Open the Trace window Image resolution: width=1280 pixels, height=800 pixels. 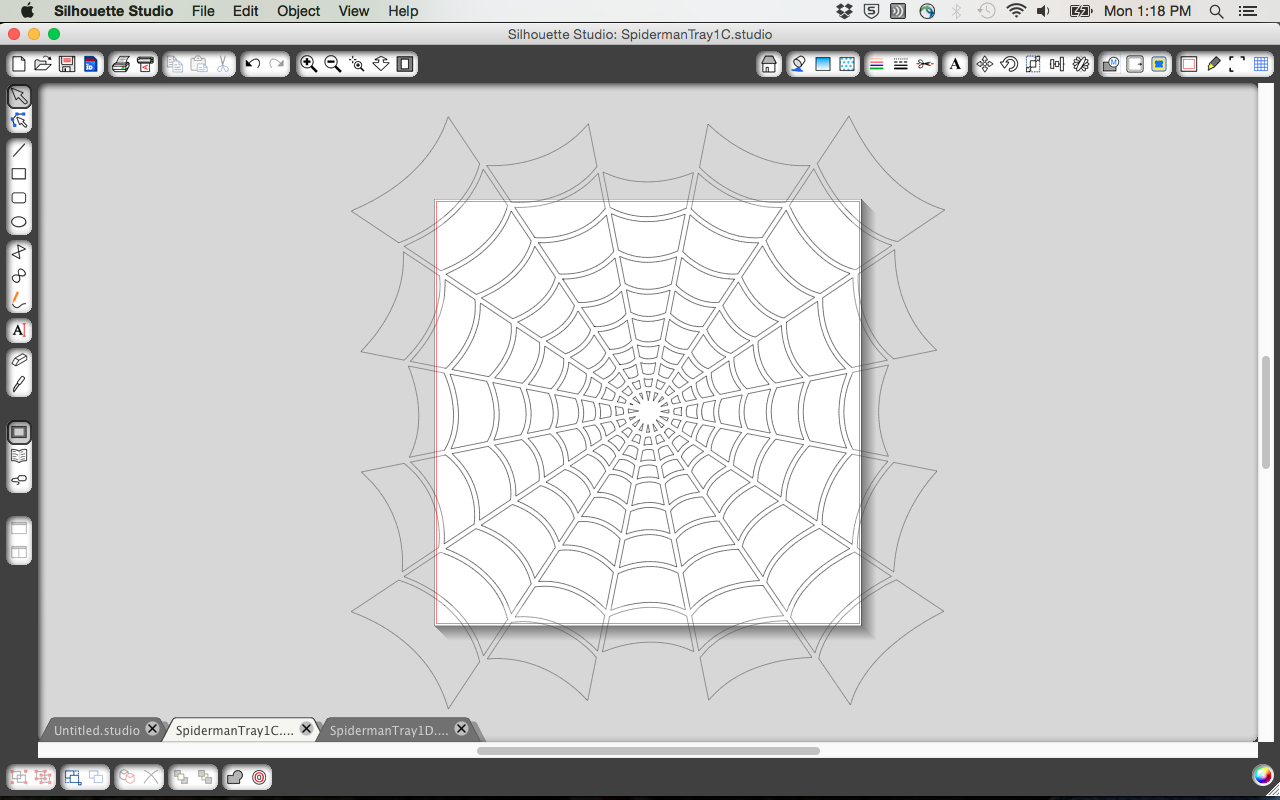(1159, 64)
